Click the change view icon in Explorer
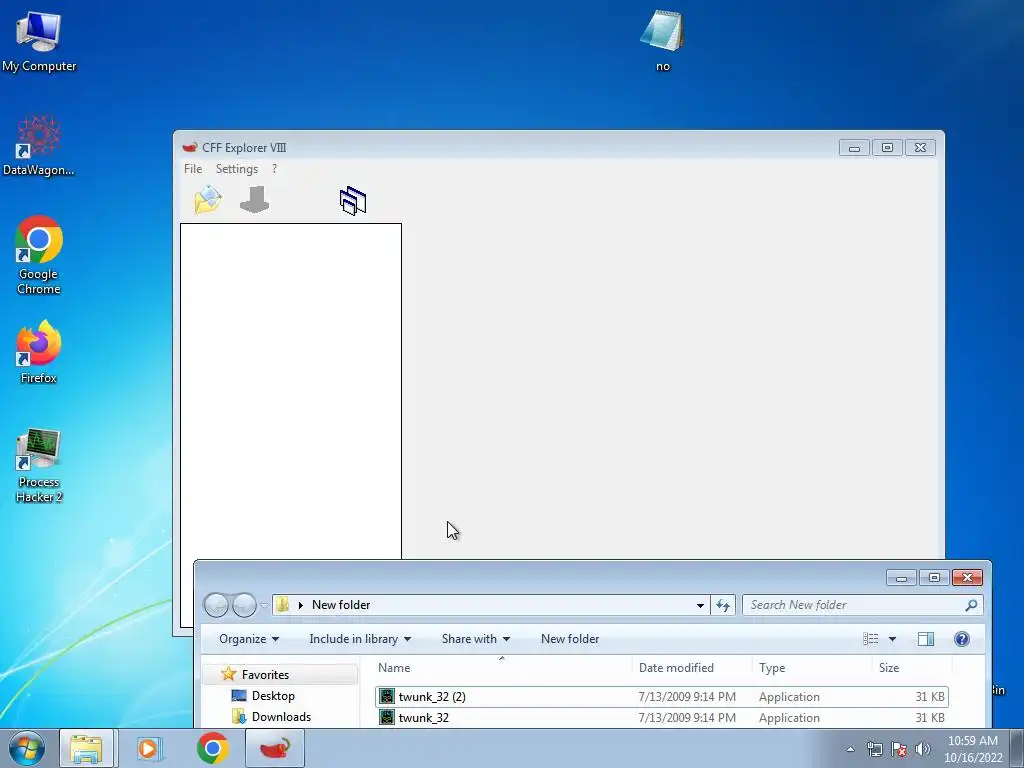The image size is (1024, 768). [871, 639]
